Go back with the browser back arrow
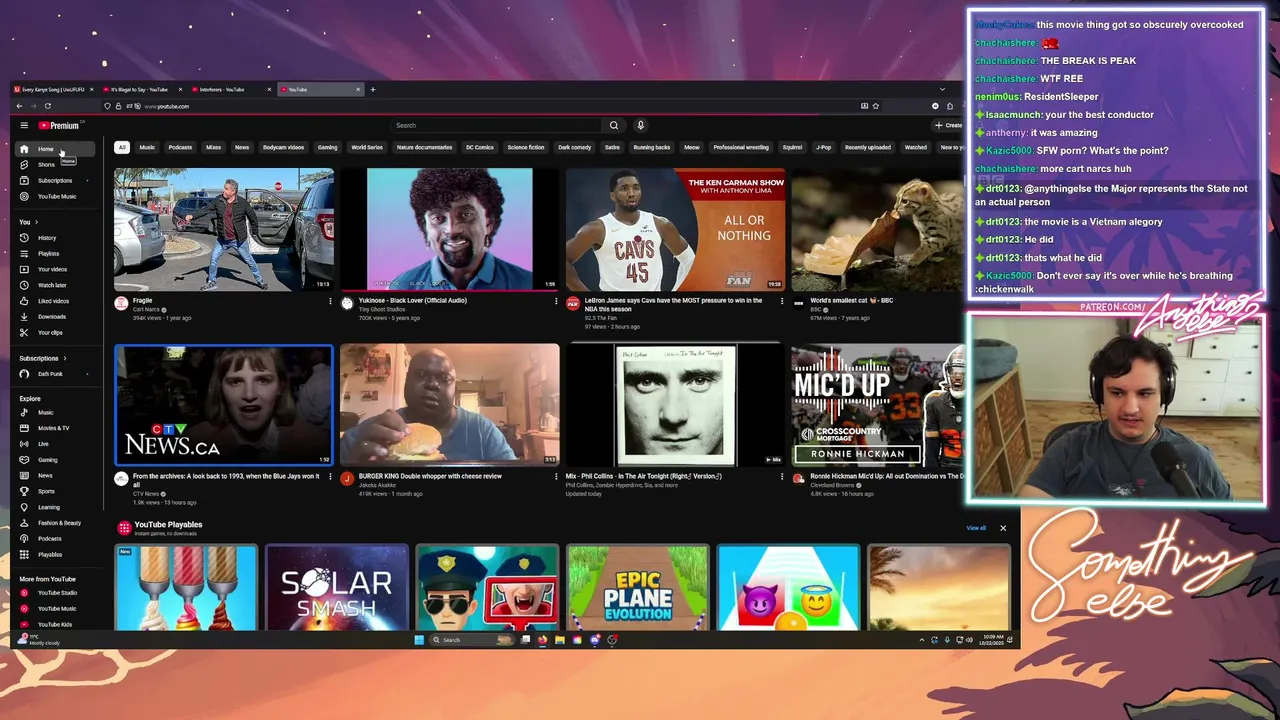Image resolution: width=1280 pixels, height=720 pixels. click(19, 106)
